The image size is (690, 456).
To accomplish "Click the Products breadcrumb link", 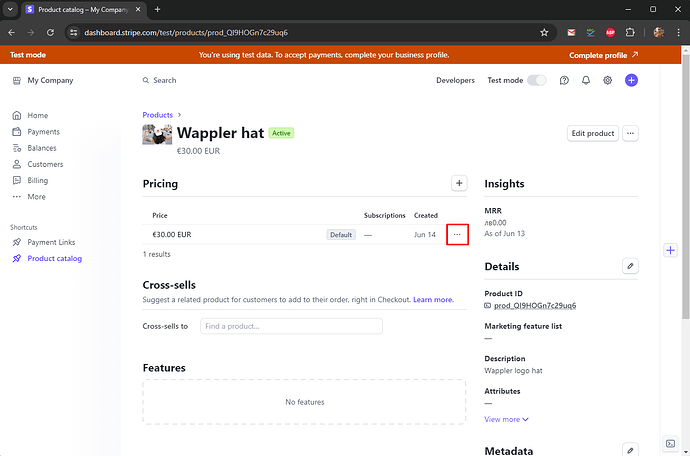I will [x=158, y=115].
